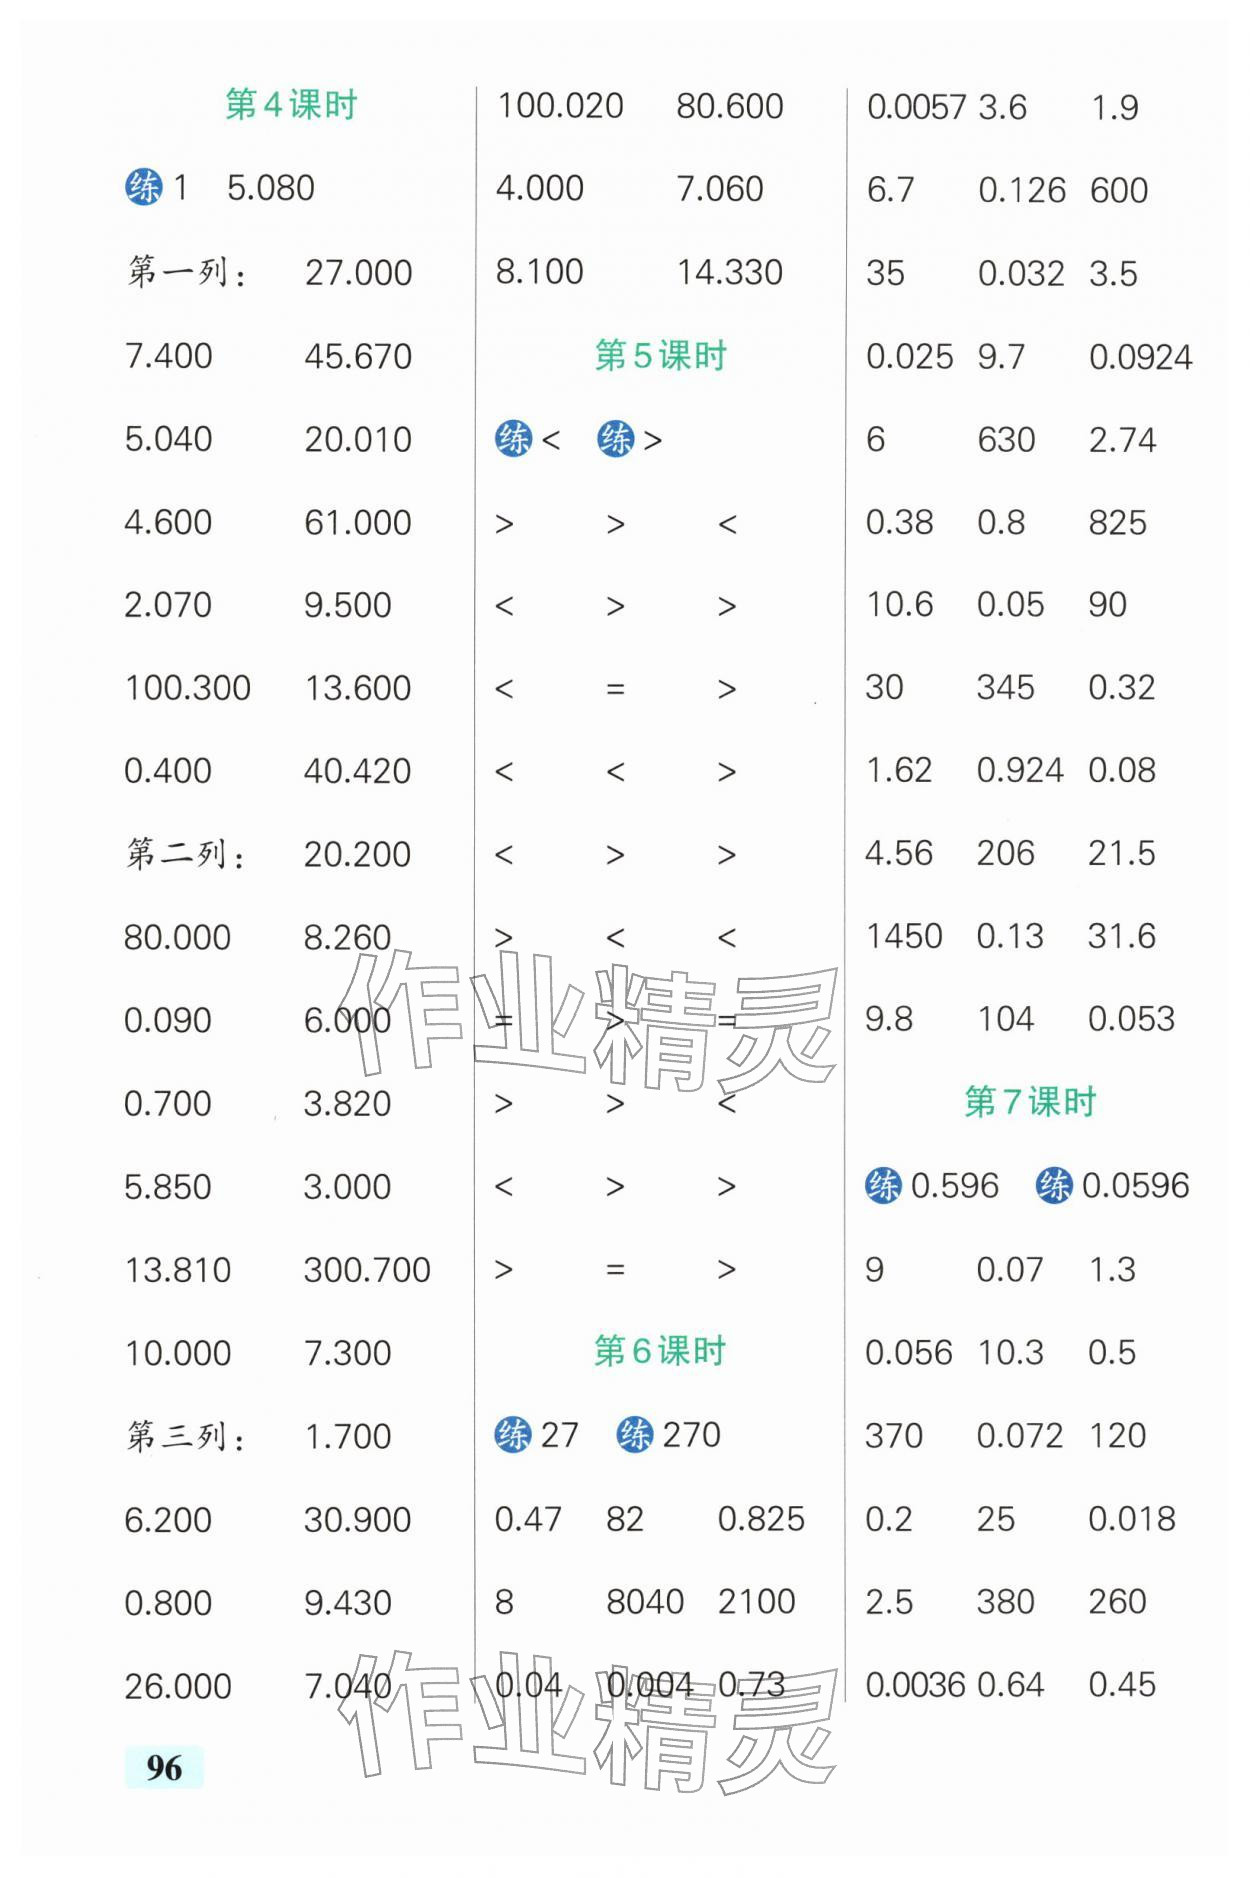The width and height of the screenshot is (1250, 1878).
Task: Click the answer 100.020
Action: (x=560, y=105)
